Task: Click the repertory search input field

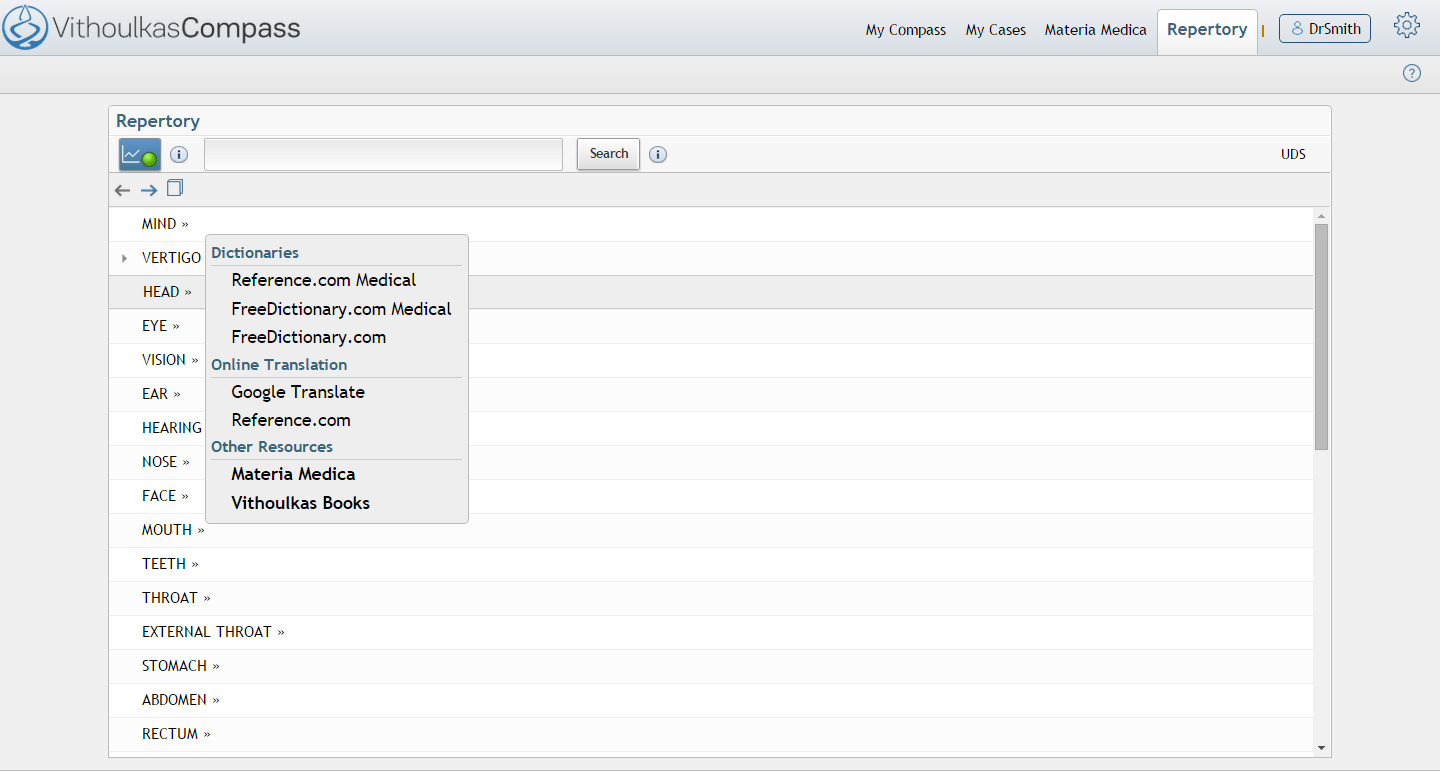Action: coord(384,154)
